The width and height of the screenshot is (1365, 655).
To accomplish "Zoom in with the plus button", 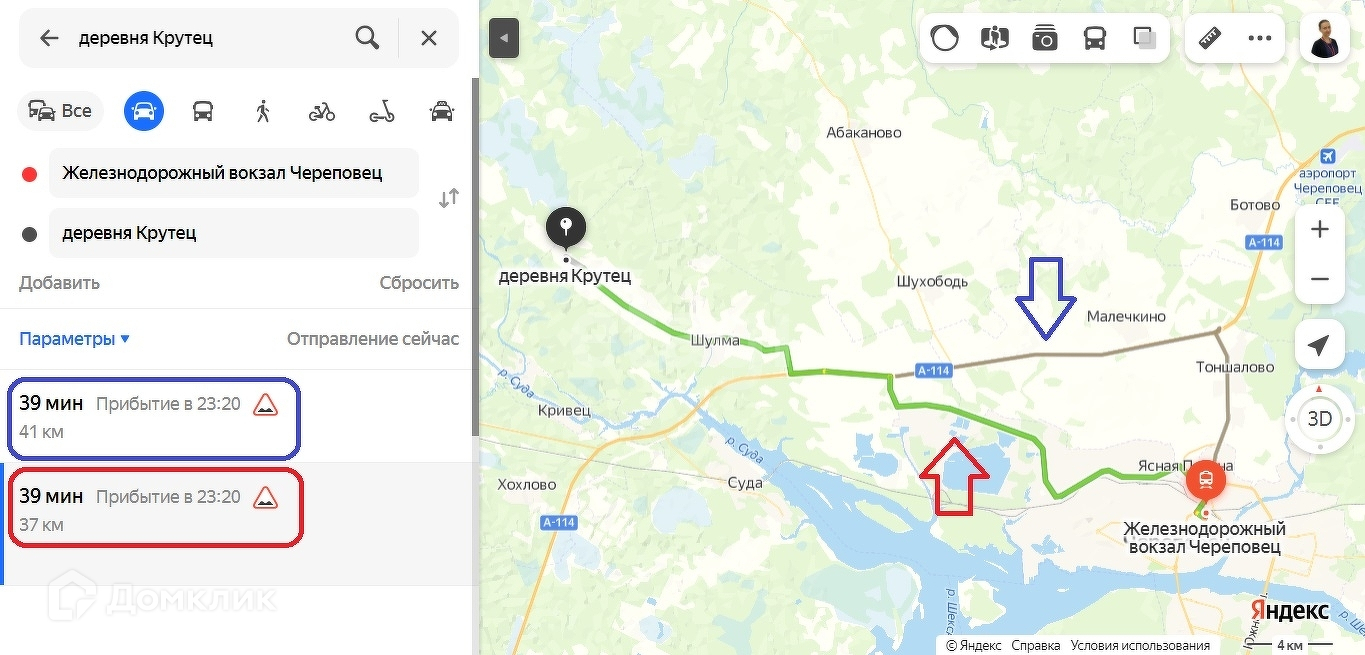I will point(1320,230).
